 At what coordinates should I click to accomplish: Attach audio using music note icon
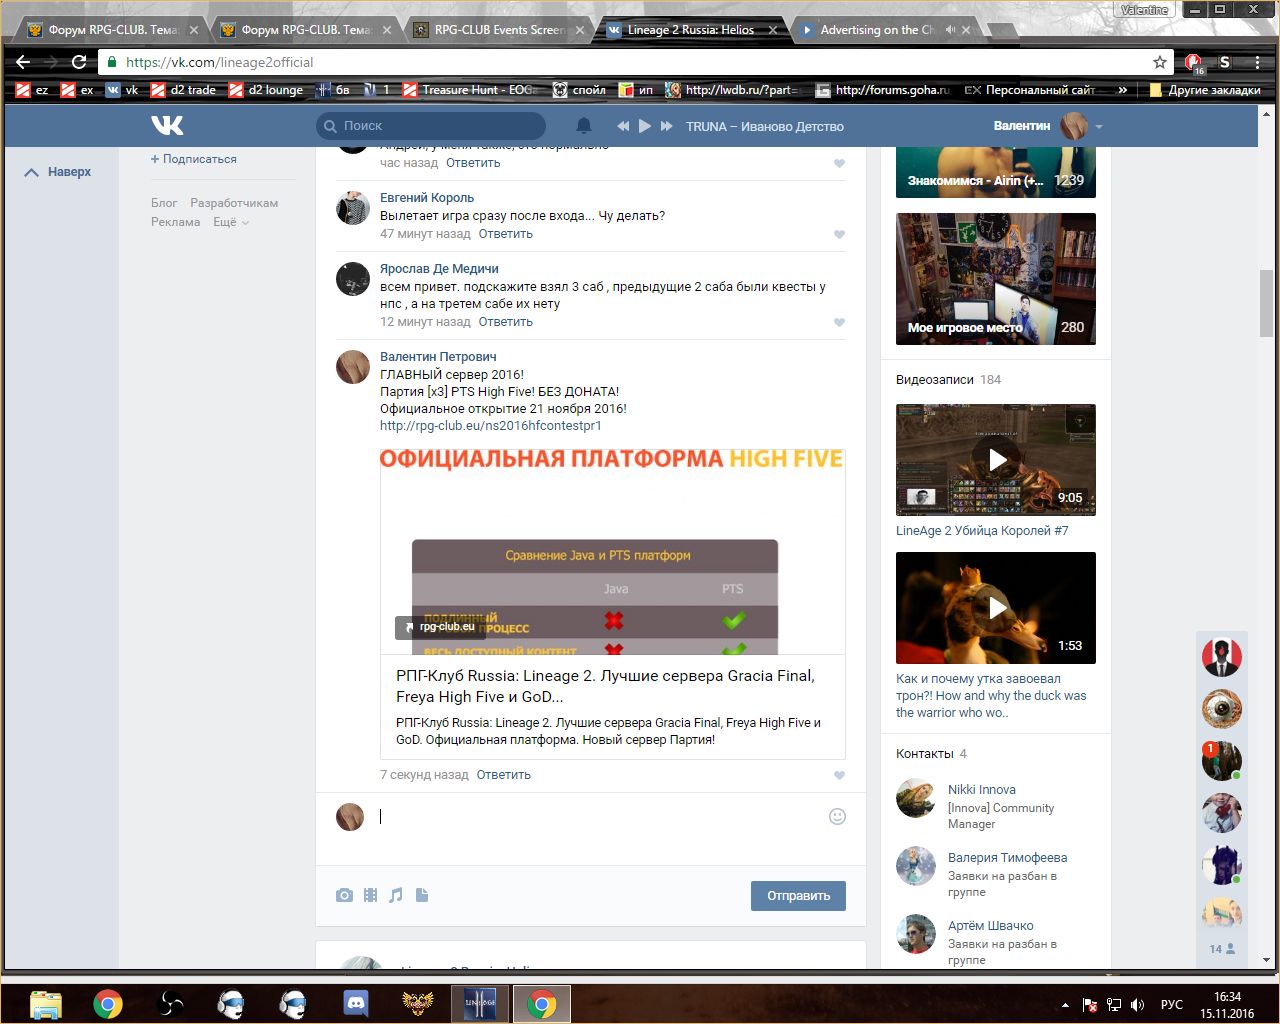pos(396,895)
